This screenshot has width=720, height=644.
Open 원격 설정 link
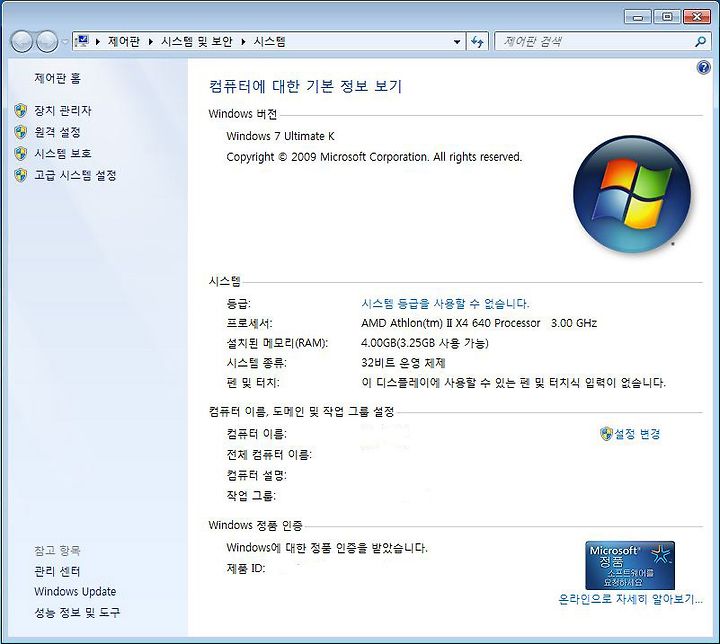tap(57, 132)
